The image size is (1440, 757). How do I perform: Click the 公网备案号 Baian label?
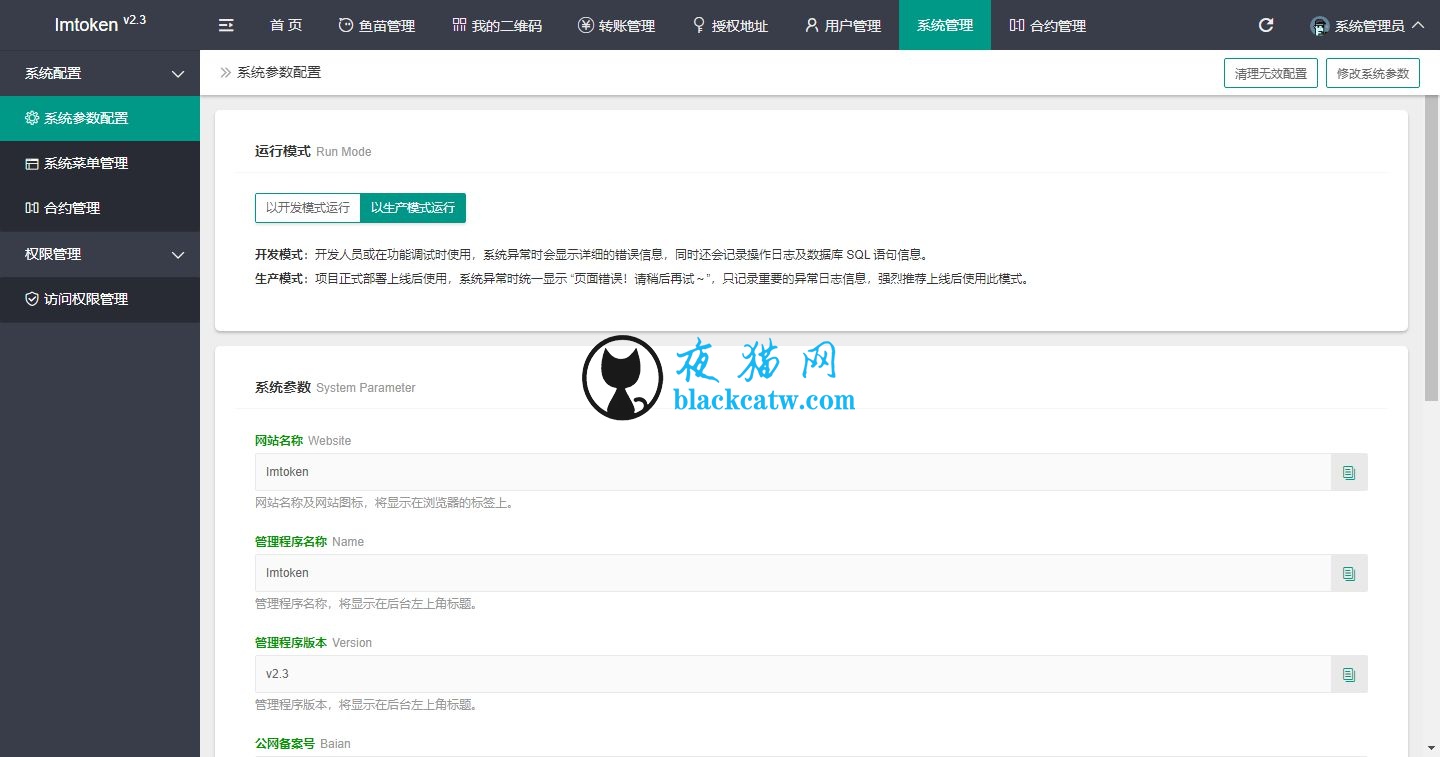[303, 744]
